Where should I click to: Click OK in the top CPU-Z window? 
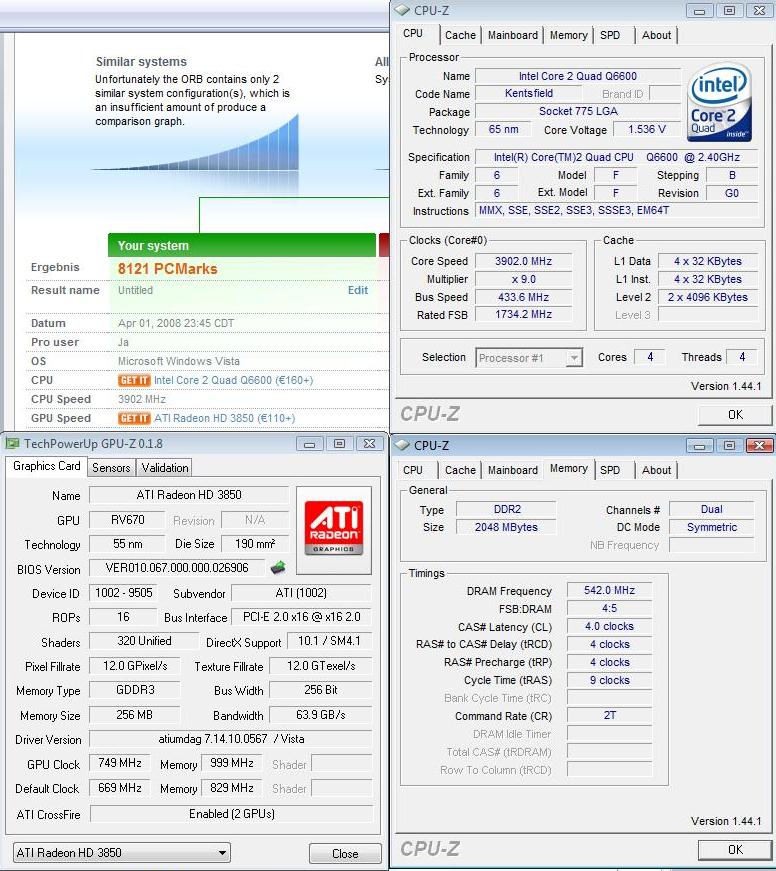click(x=735, y=415)
